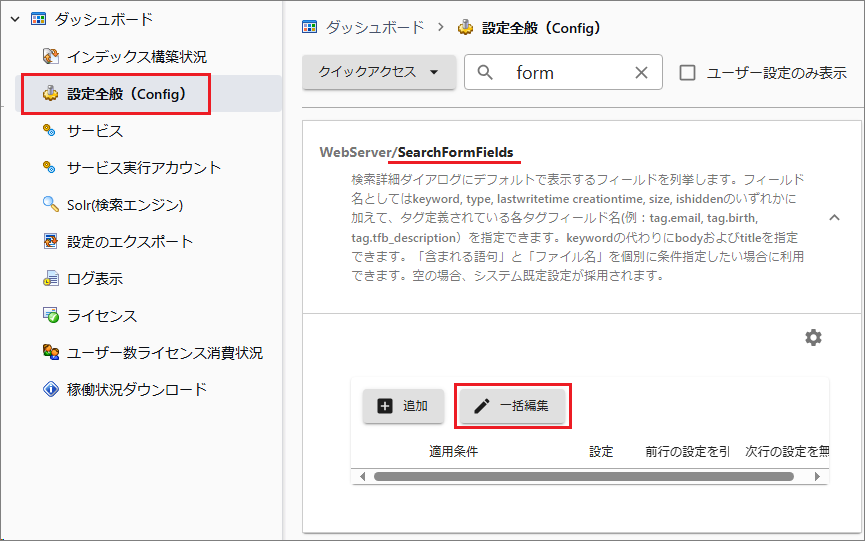Click the サービス gear icon in sidebar
865x541 pixels.
(x=50, y=131)
